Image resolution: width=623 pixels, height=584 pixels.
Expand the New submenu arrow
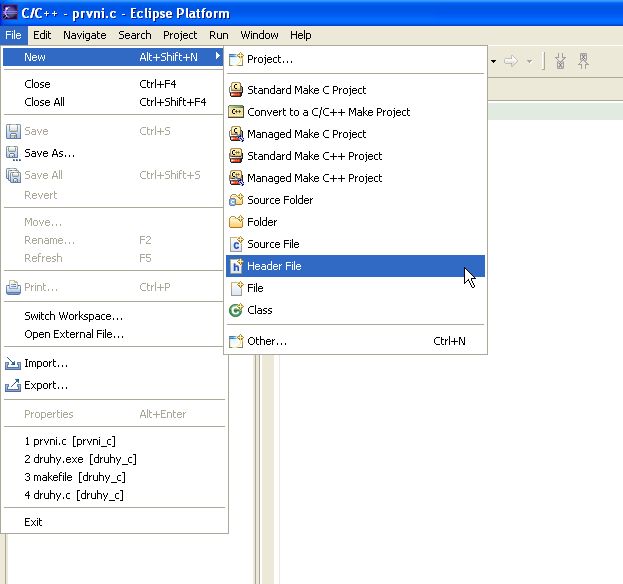(217, 57)
